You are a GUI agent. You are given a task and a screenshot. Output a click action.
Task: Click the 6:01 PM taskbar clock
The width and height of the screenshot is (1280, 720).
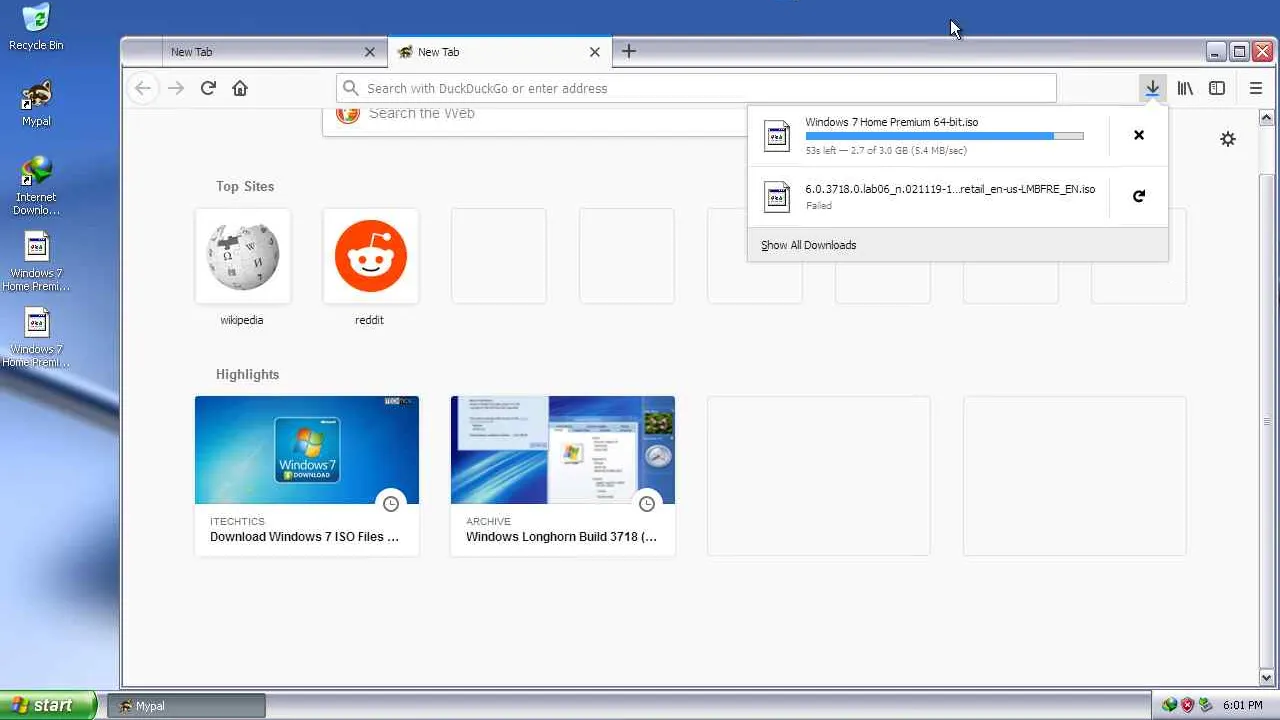click(x=1242, y=705)
